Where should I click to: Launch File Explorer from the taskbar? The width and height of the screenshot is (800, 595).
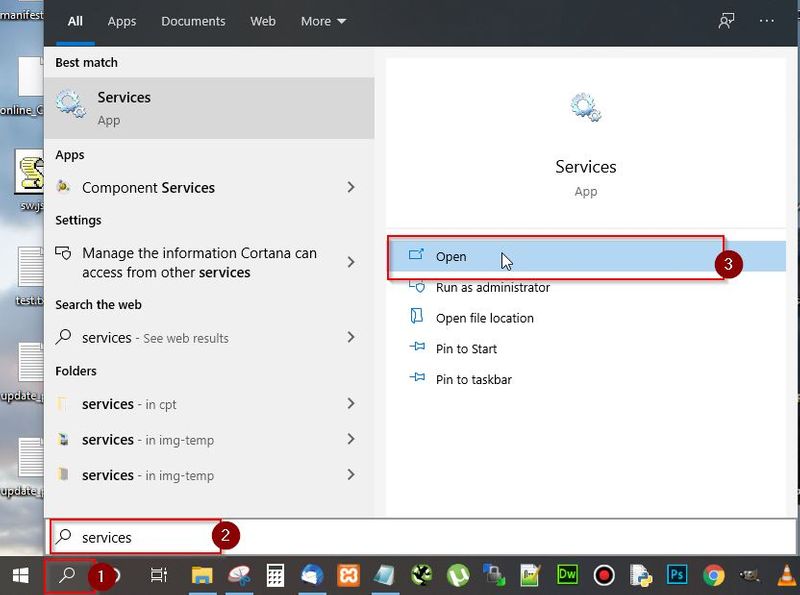pos(202,576)
